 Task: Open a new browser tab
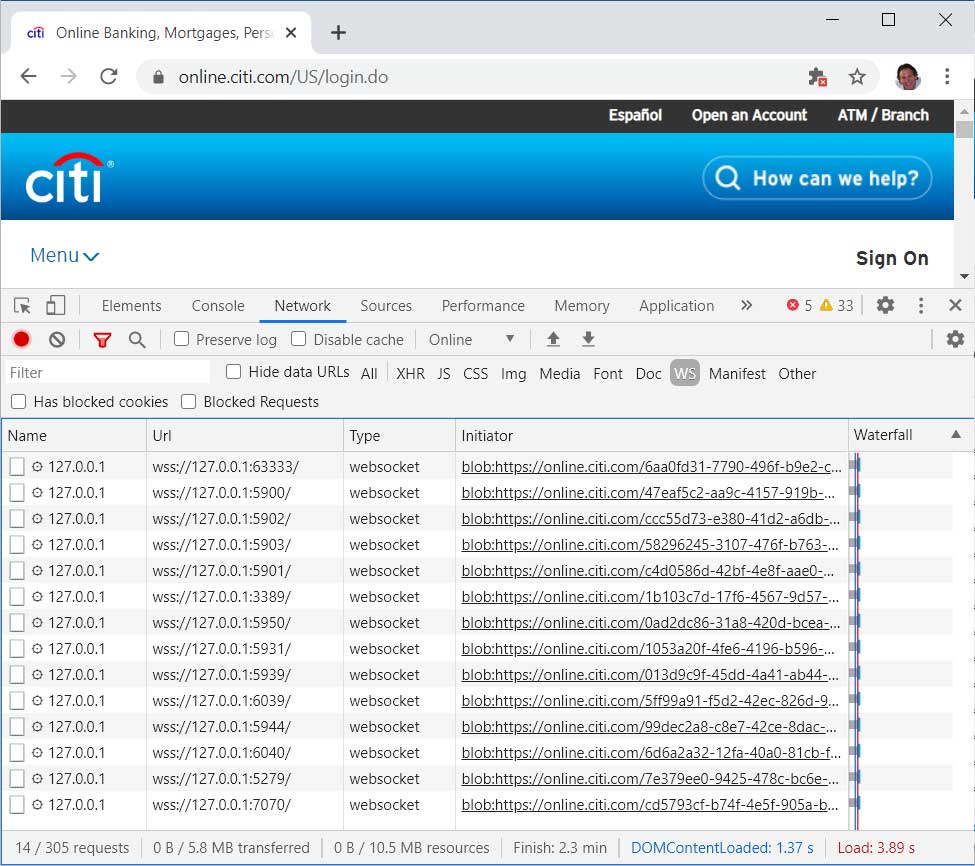tap(338, 32)
